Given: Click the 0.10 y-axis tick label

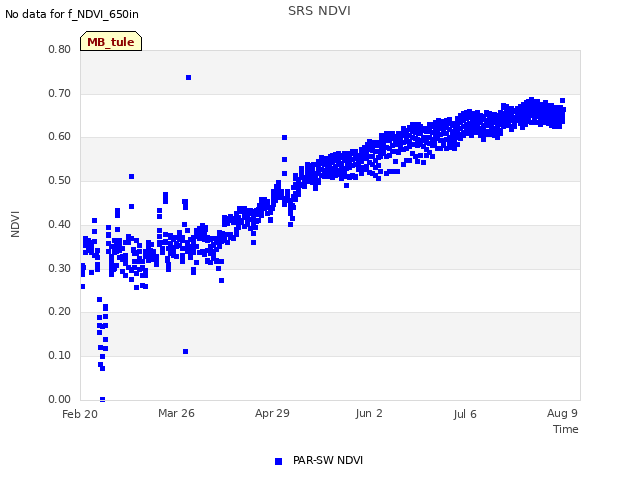Looking at the screenshot, I should coord(60,356).
